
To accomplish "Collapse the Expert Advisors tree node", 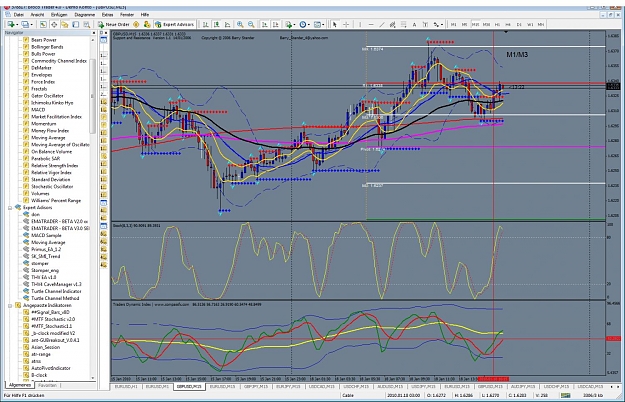I will (x=10, y=208).
